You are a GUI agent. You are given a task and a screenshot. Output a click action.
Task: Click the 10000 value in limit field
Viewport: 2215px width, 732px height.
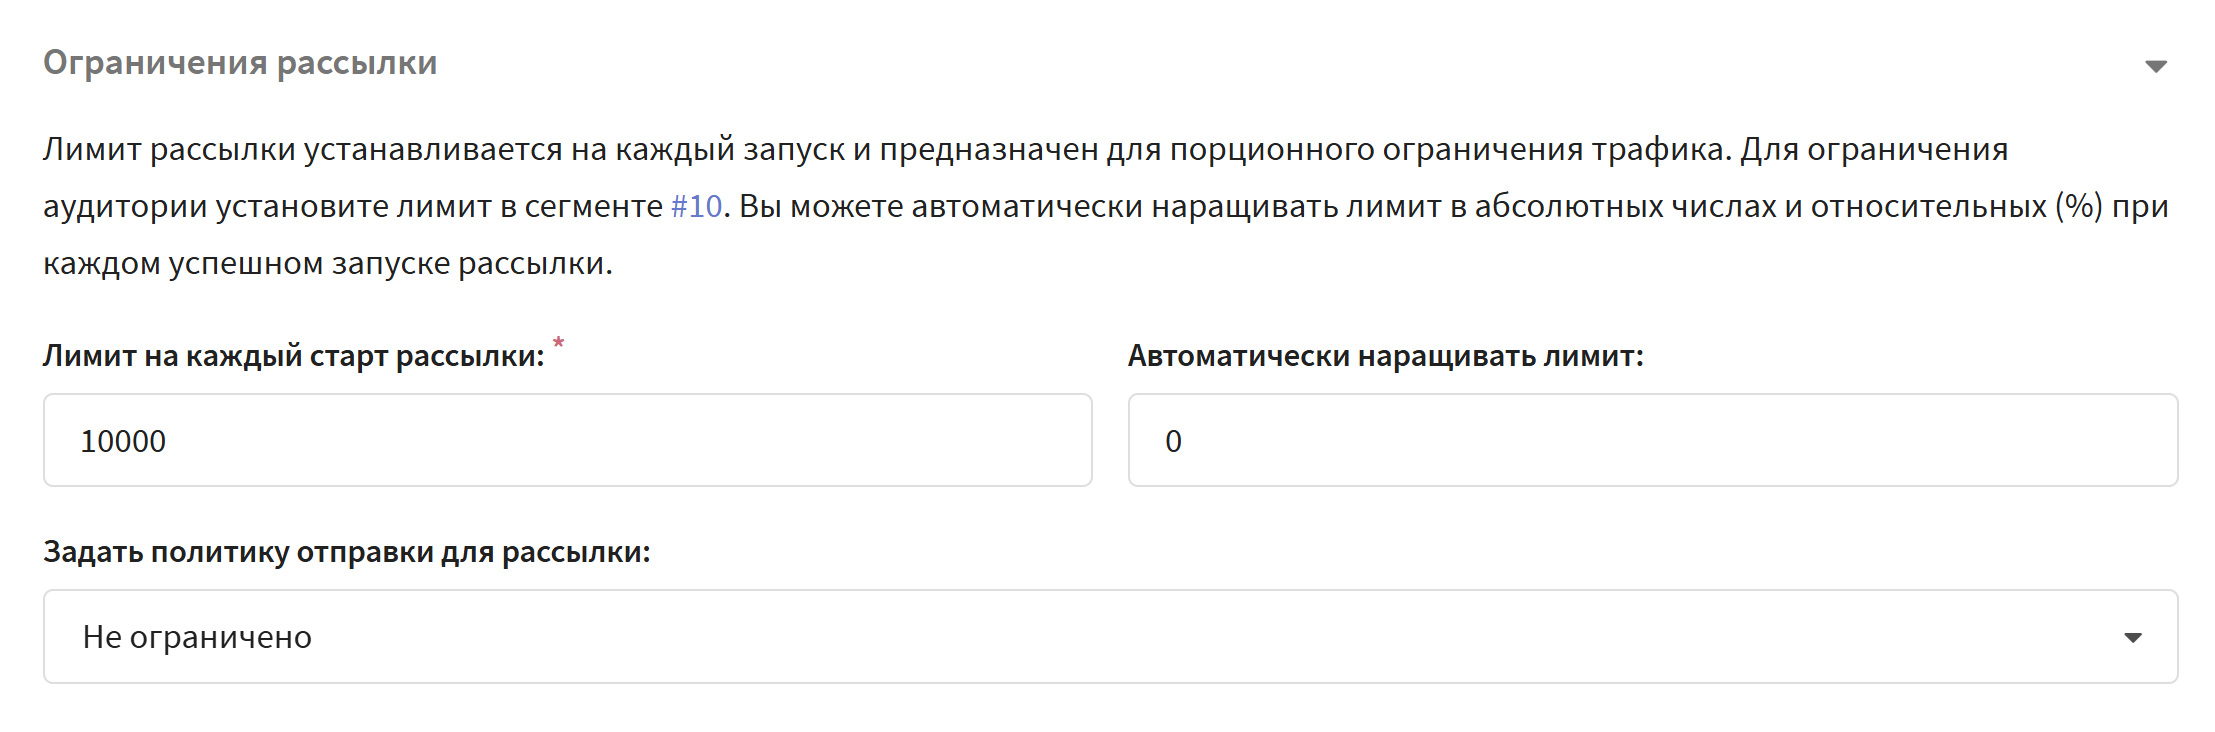point(123,441)
